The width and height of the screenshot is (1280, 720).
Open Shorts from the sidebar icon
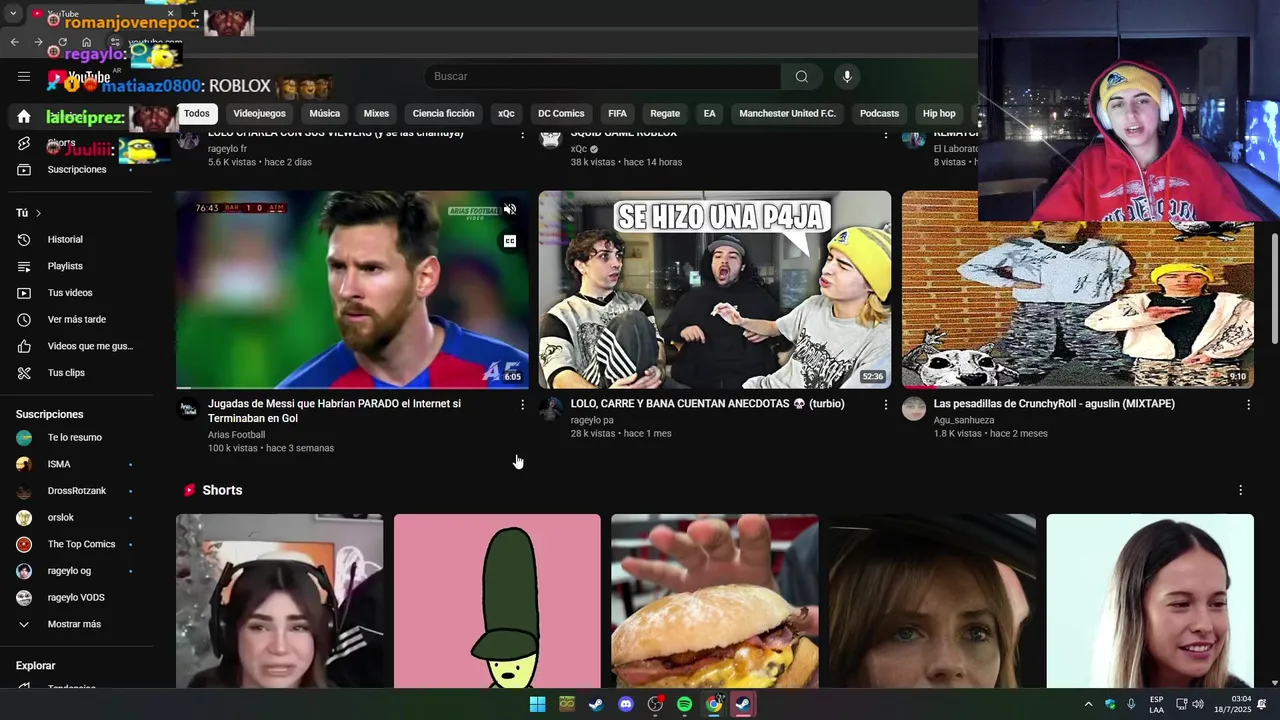[x=24, y=143]
